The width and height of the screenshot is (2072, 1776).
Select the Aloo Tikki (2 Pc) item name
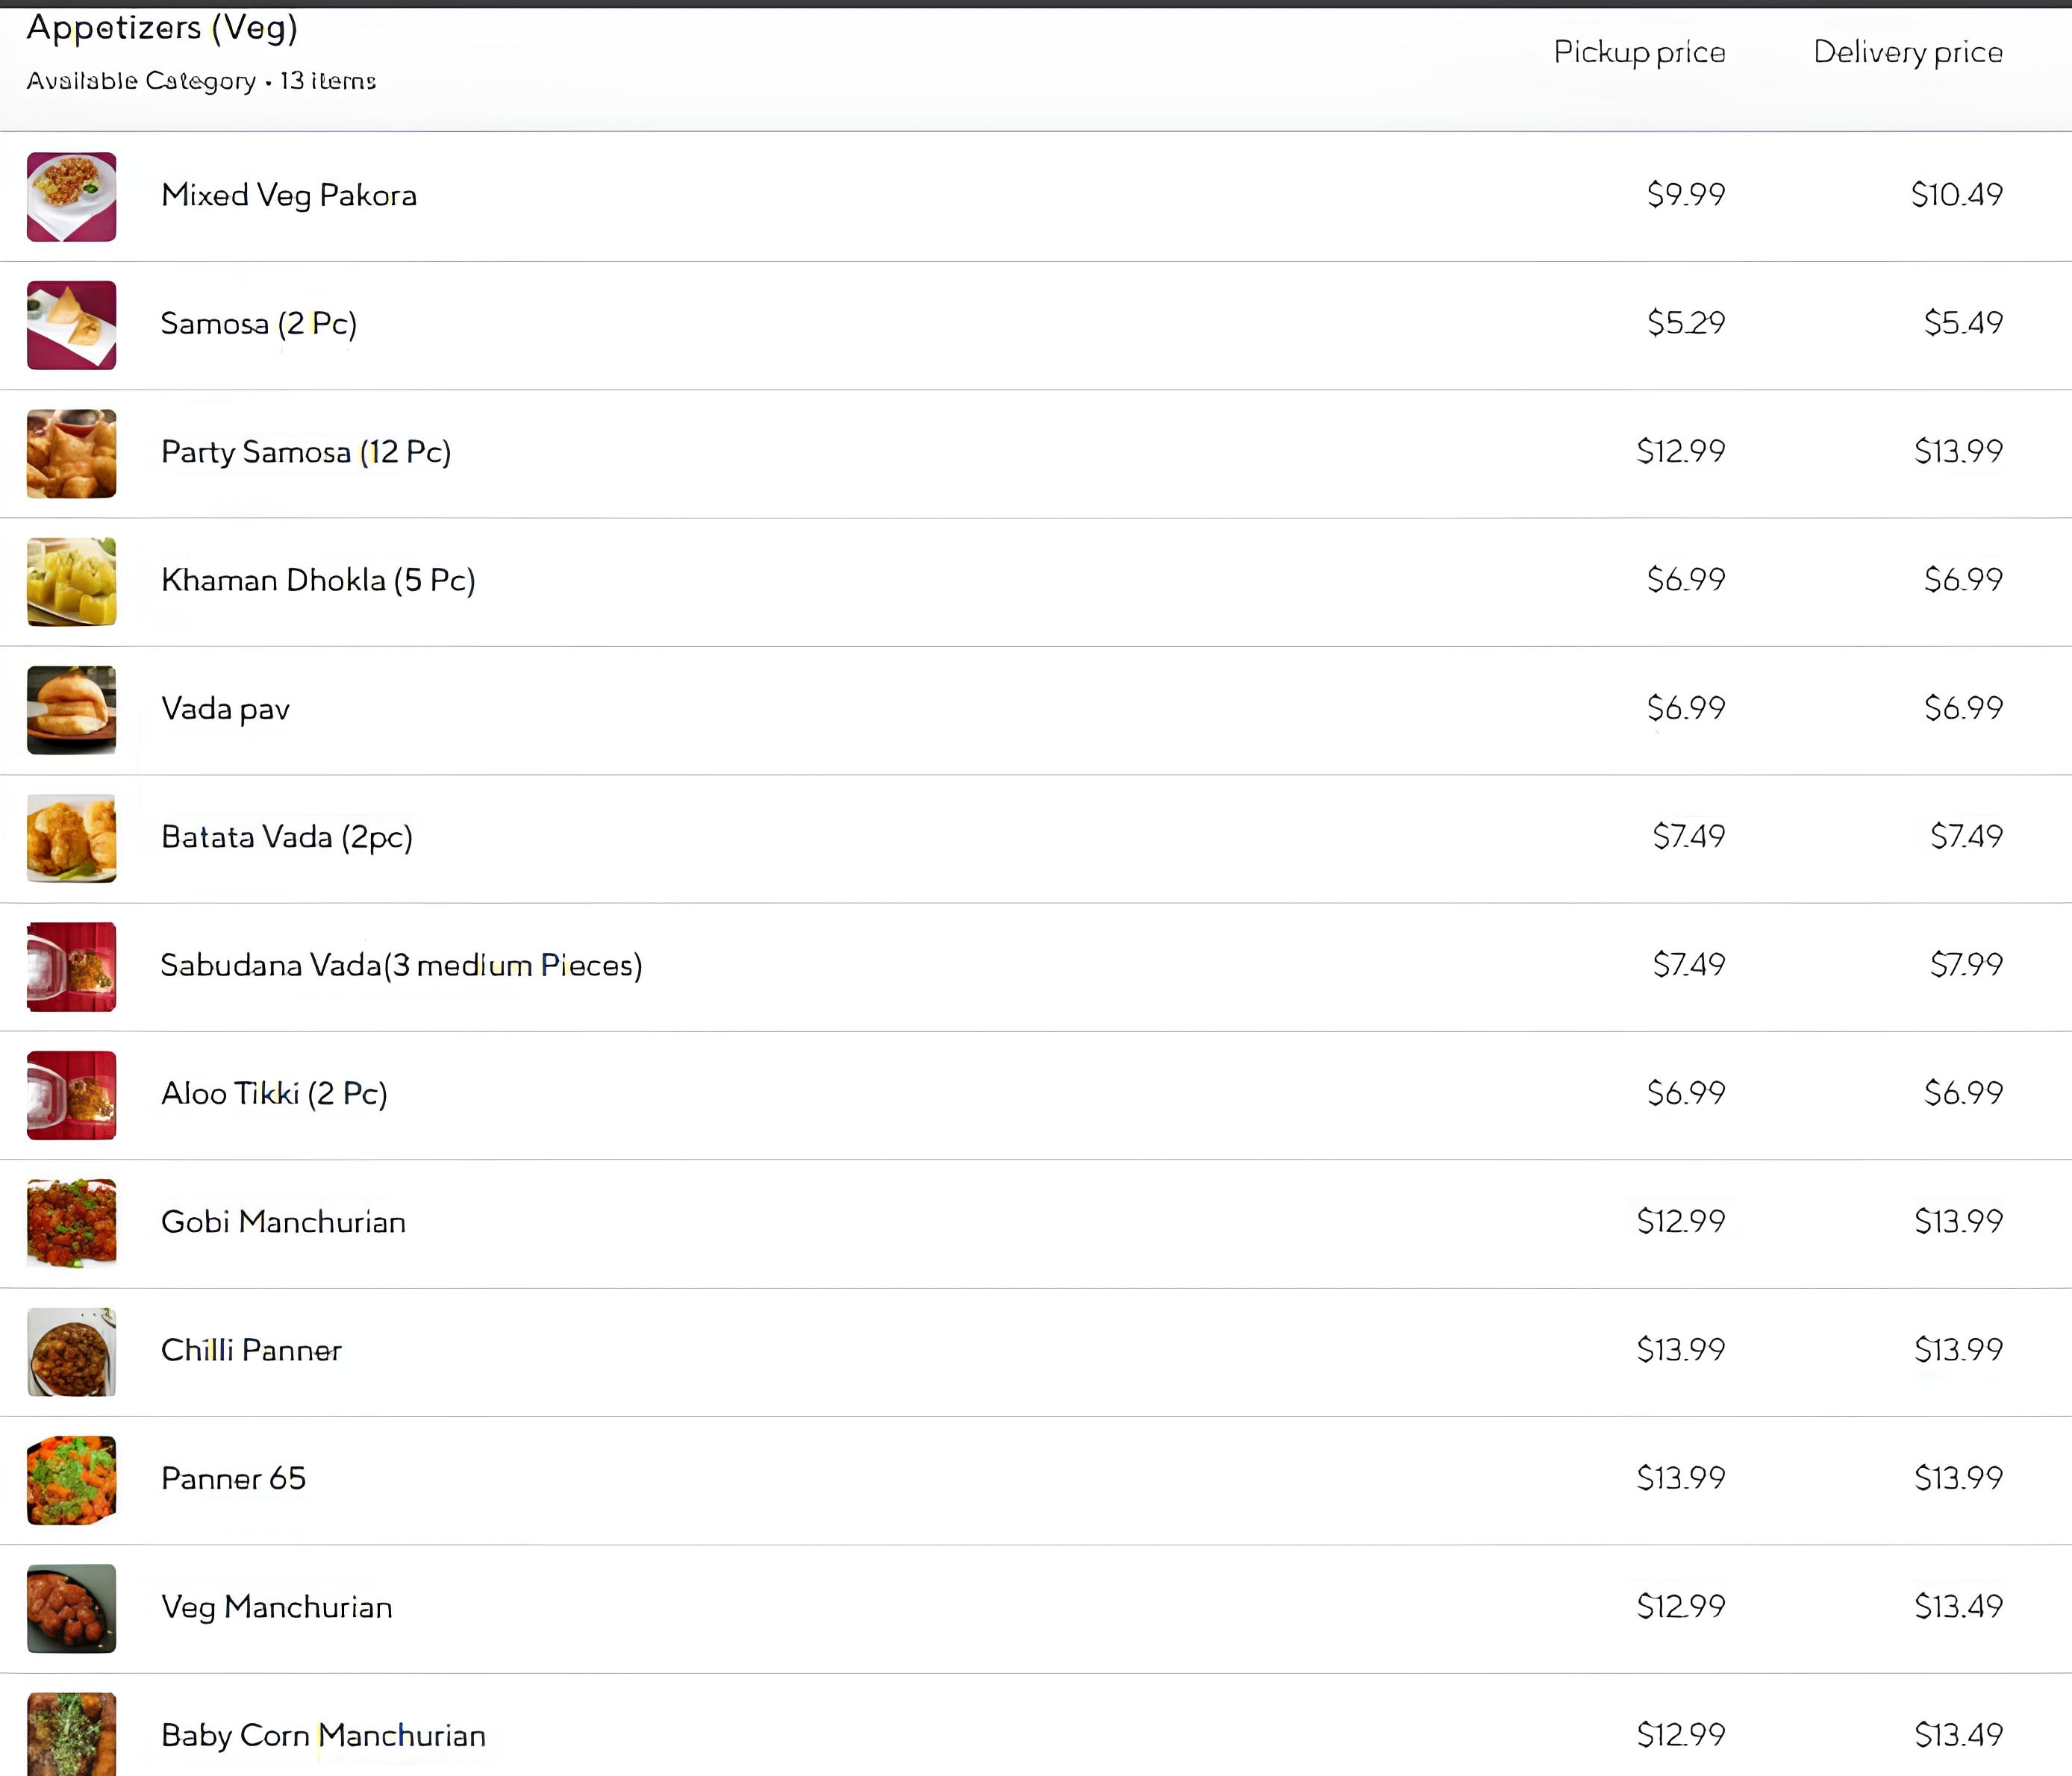[274, 1093]
